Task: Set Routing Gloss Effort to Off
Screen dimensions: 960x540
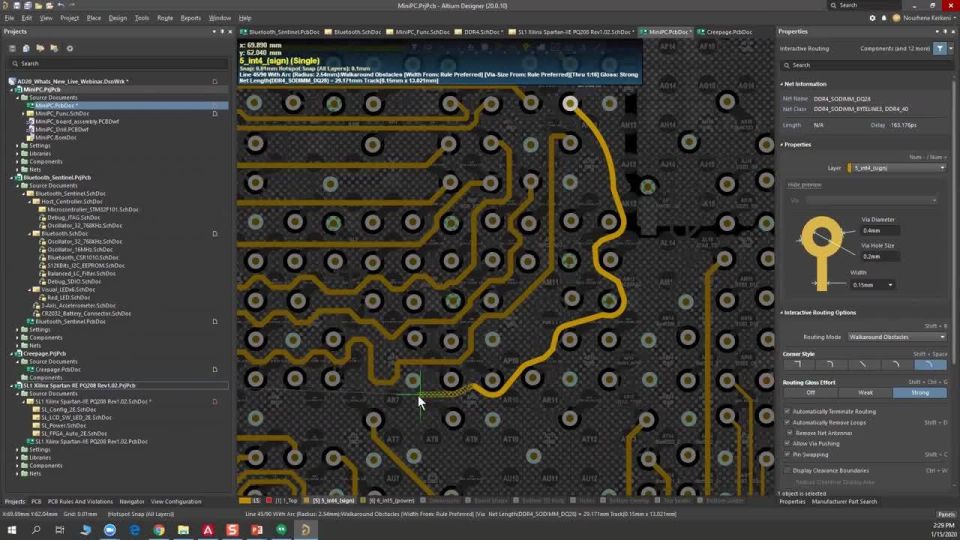Action: (811, 392)
